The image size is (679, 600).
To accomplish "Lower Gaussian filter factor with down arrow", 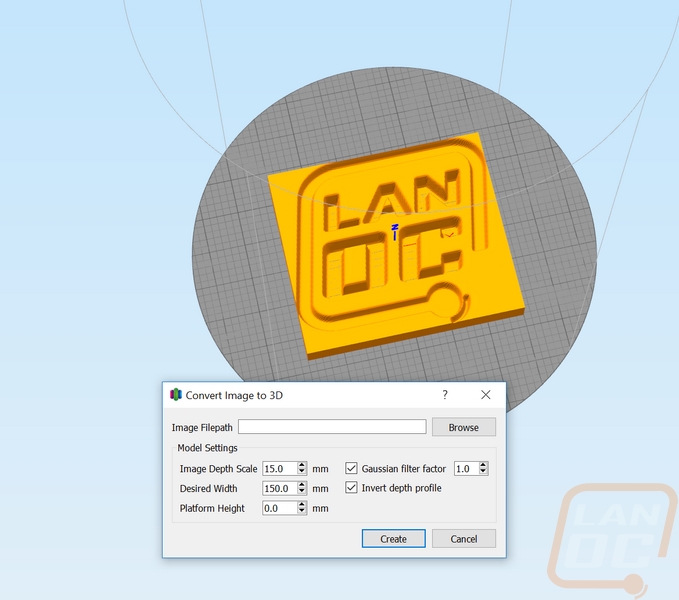I will tap(483, 472).
